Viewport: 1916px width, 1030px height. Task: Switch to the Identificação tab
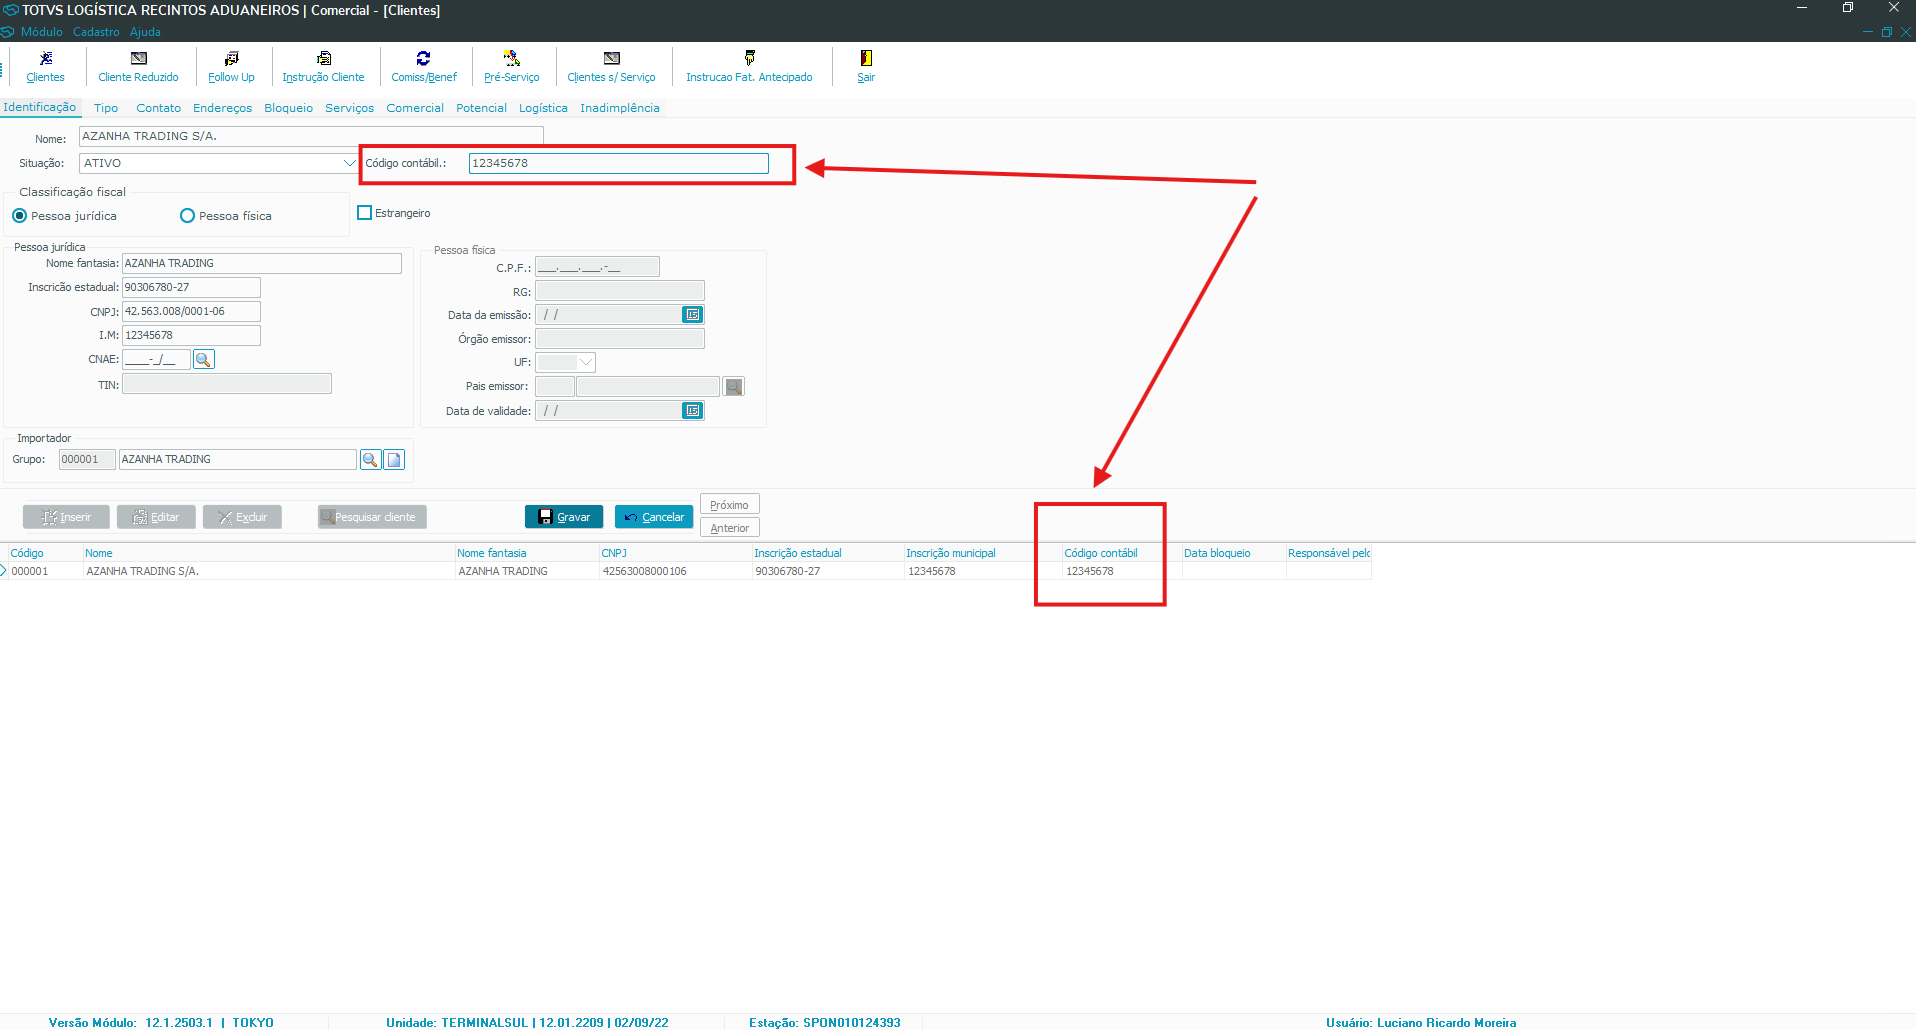click(40, 107)
